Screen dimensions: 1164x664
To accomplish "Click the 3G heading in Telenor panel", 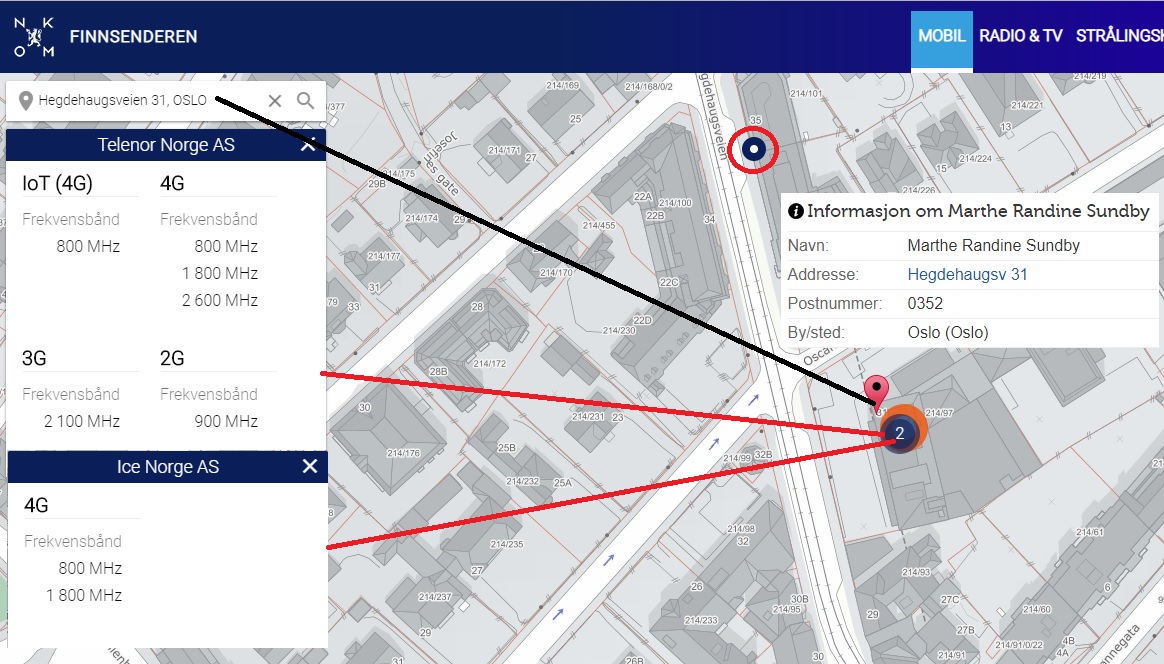I will [x=34, y=358].
